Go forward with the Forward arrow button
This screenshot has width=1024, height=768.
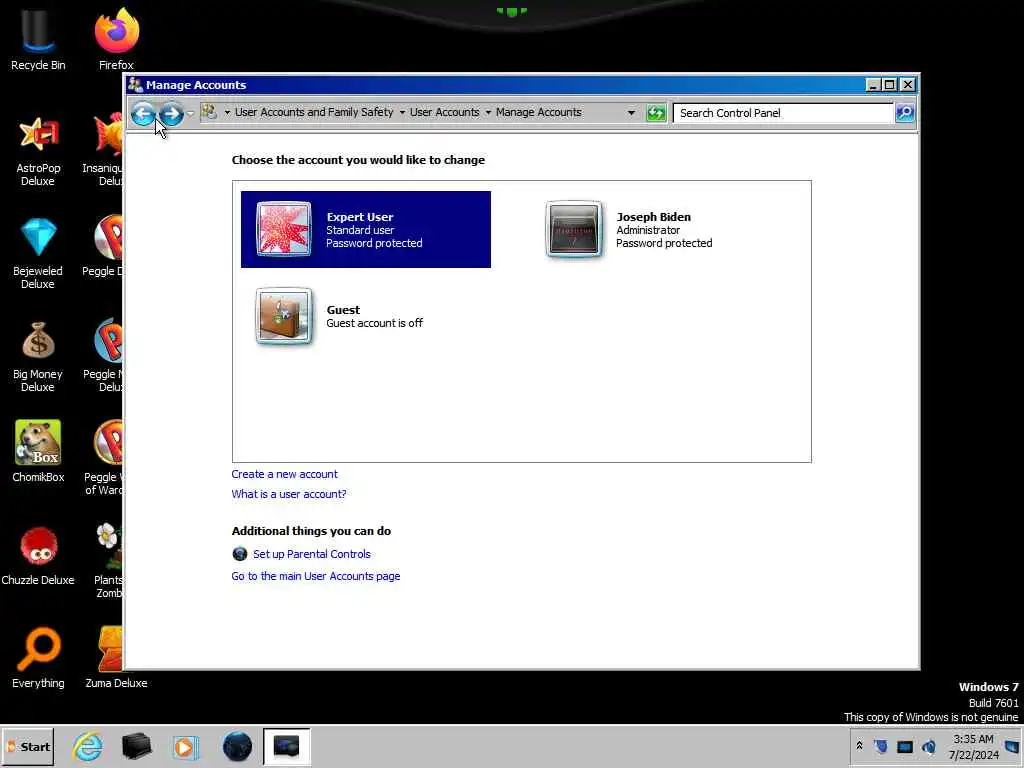[171, 114]
